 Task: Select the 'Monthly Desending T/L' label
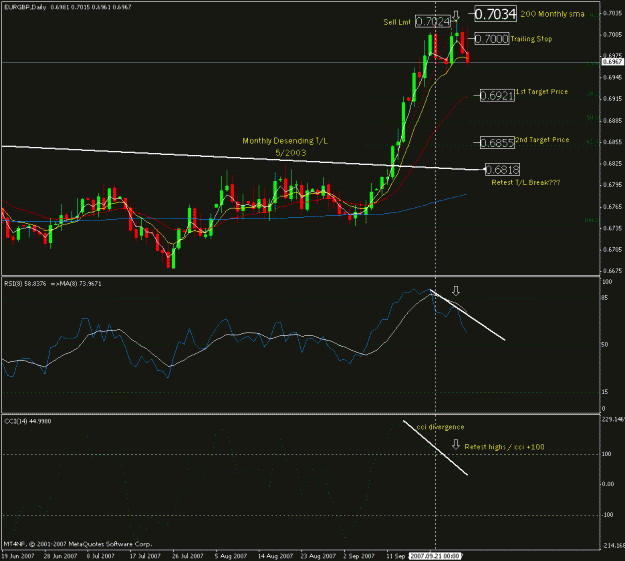285,141
